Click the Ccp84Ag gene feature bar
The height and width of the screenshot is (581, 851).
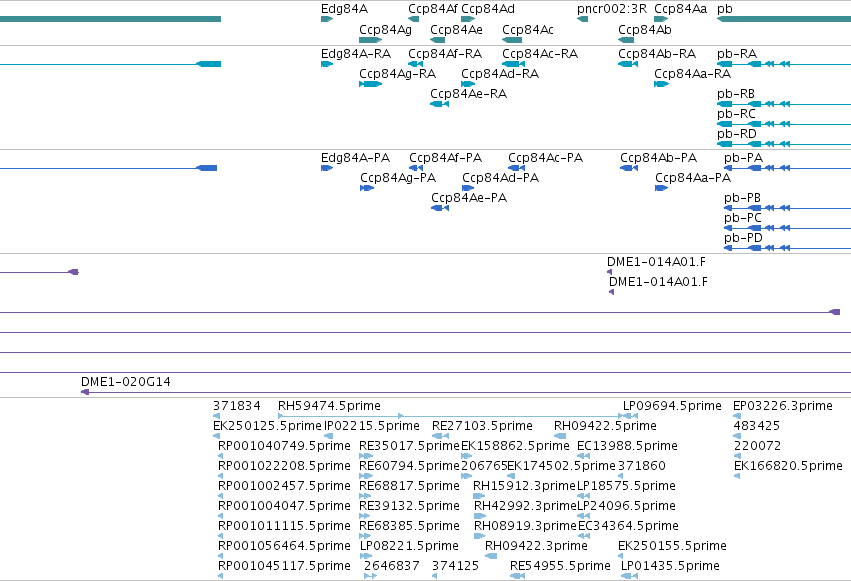(371, 40)
